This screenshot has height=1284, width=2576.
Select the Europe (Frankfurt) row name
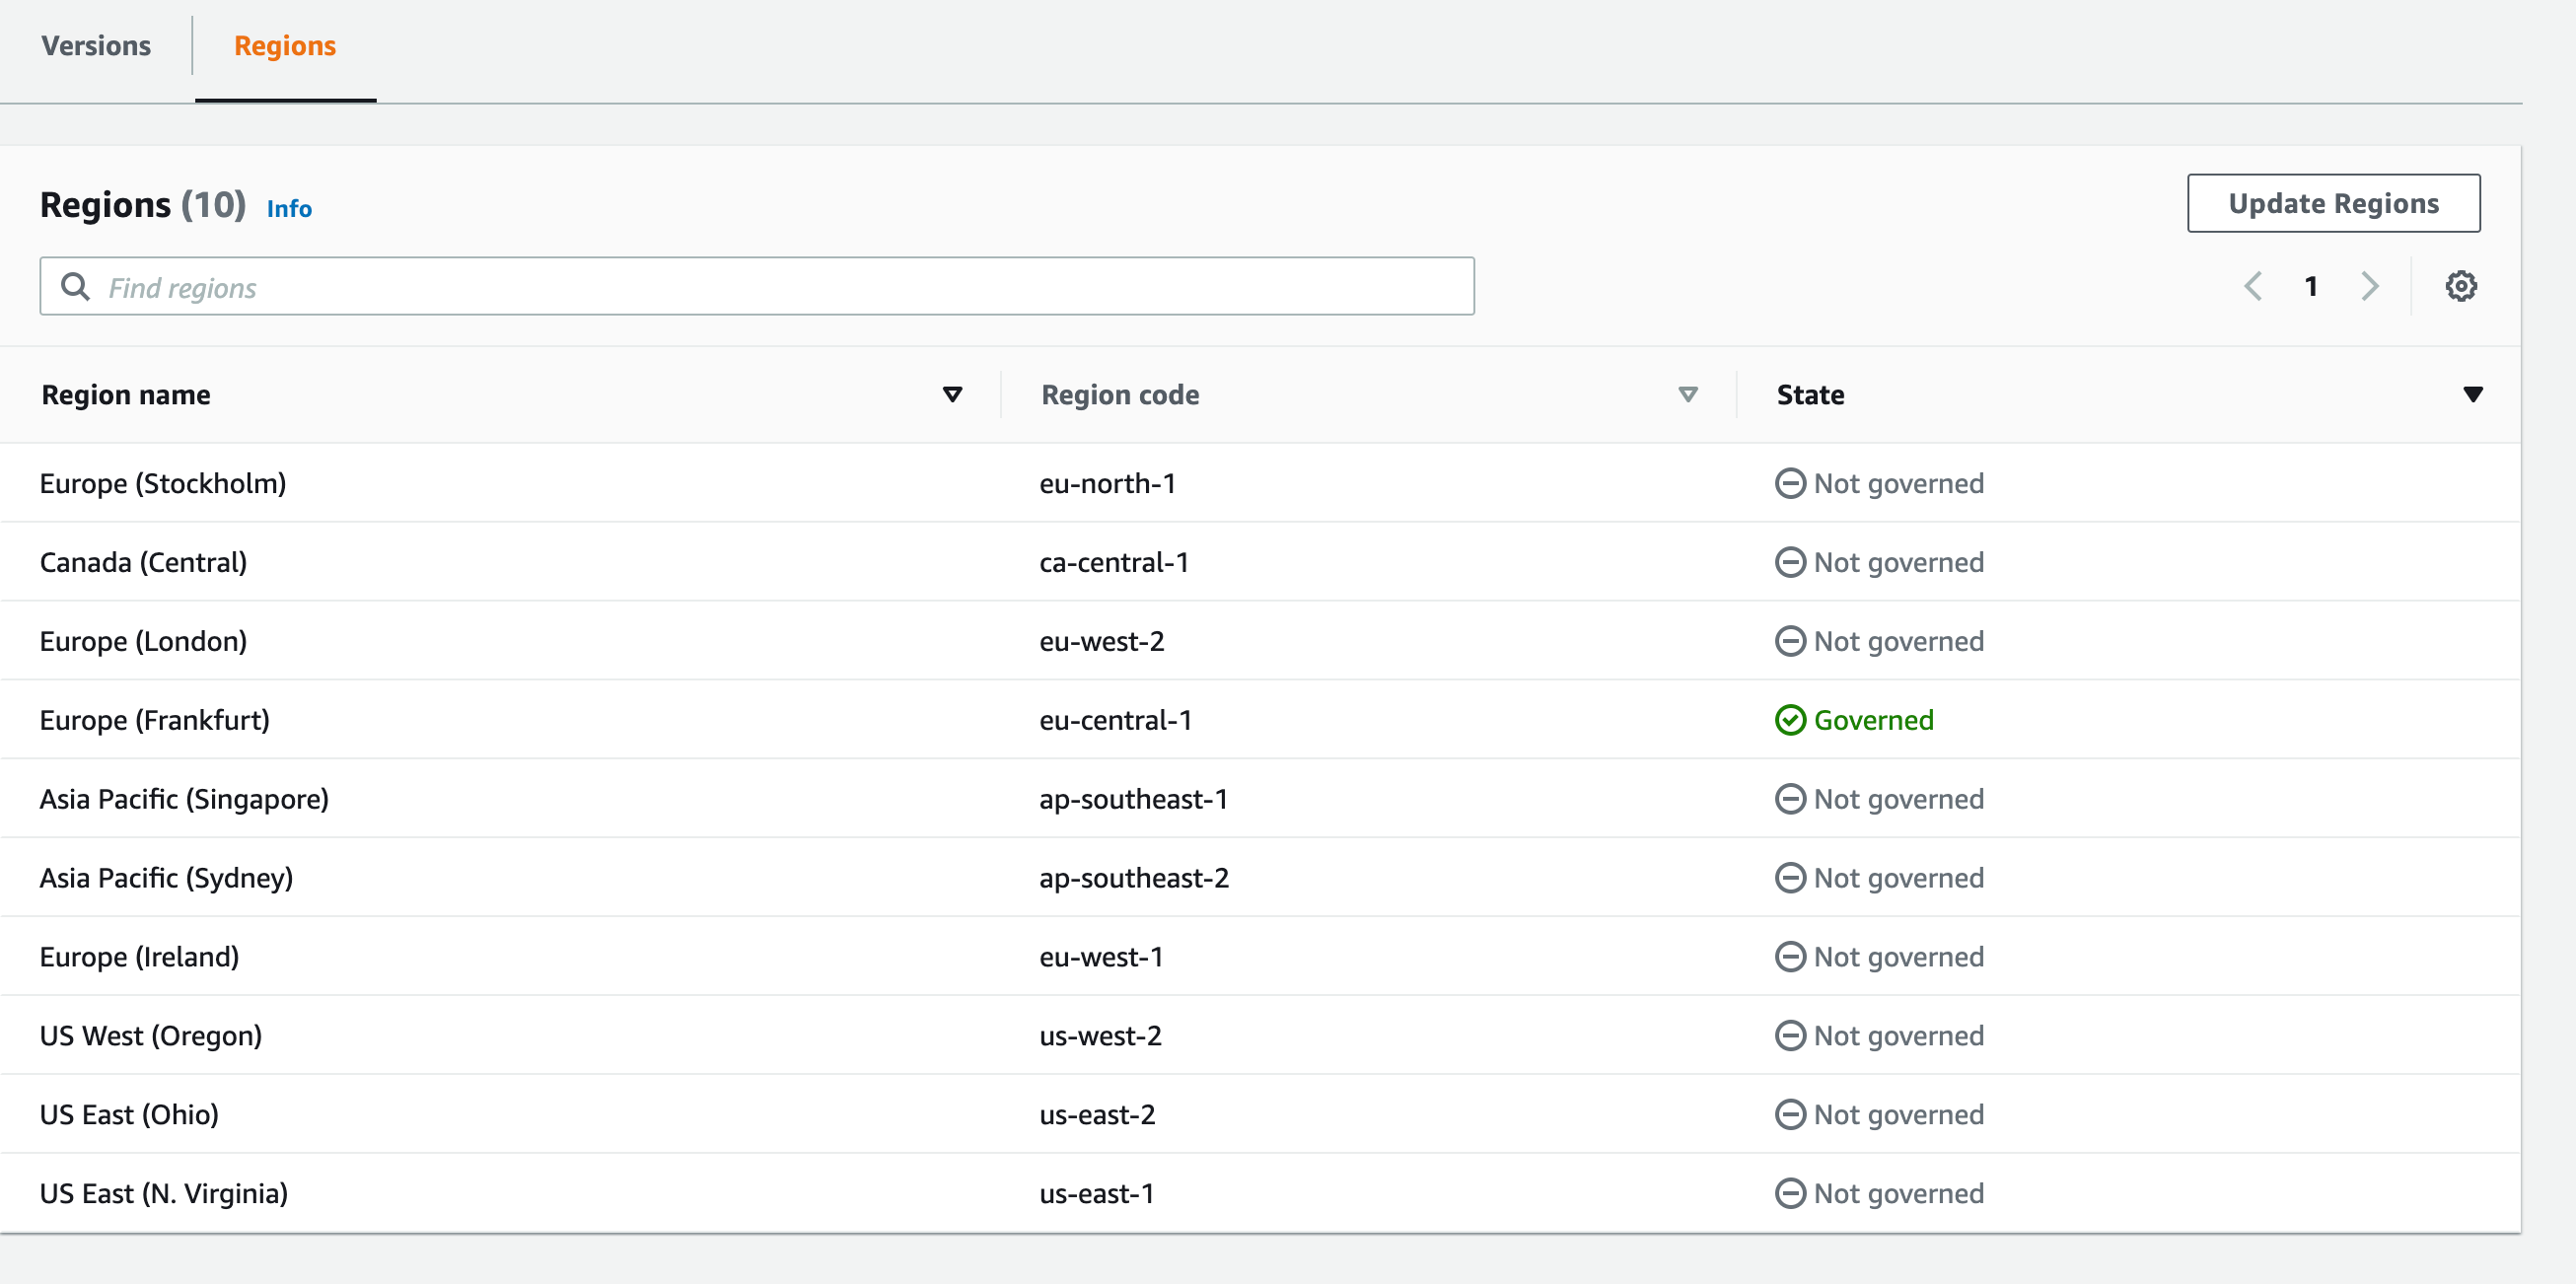pos(155,720)
